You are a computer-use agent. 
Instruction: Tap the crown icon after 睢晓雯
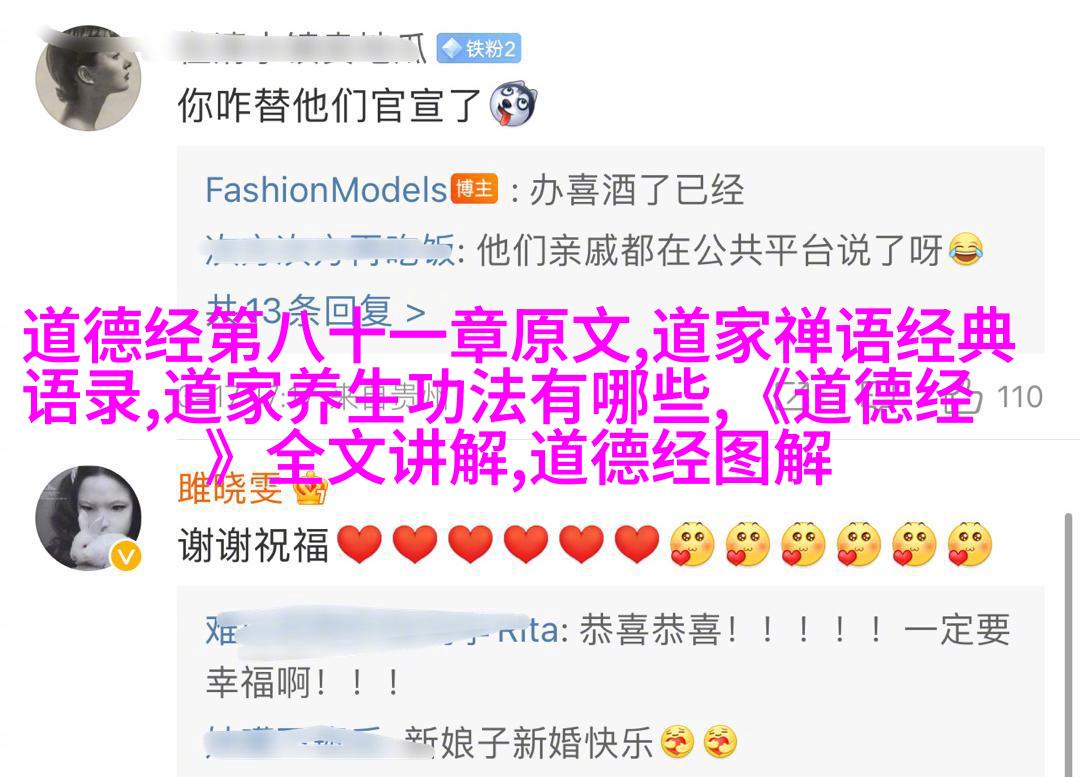click(x=310, y=488)
